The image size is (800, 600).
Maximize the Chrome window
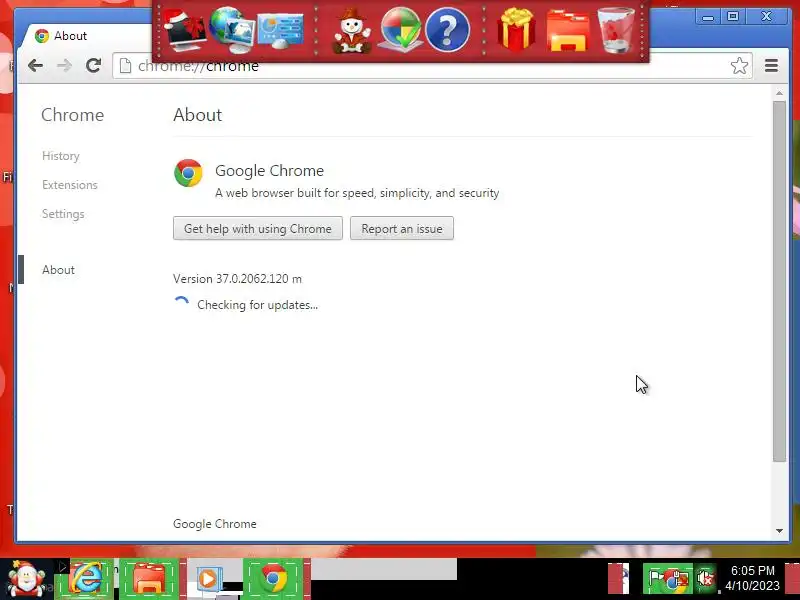[733, 17]
